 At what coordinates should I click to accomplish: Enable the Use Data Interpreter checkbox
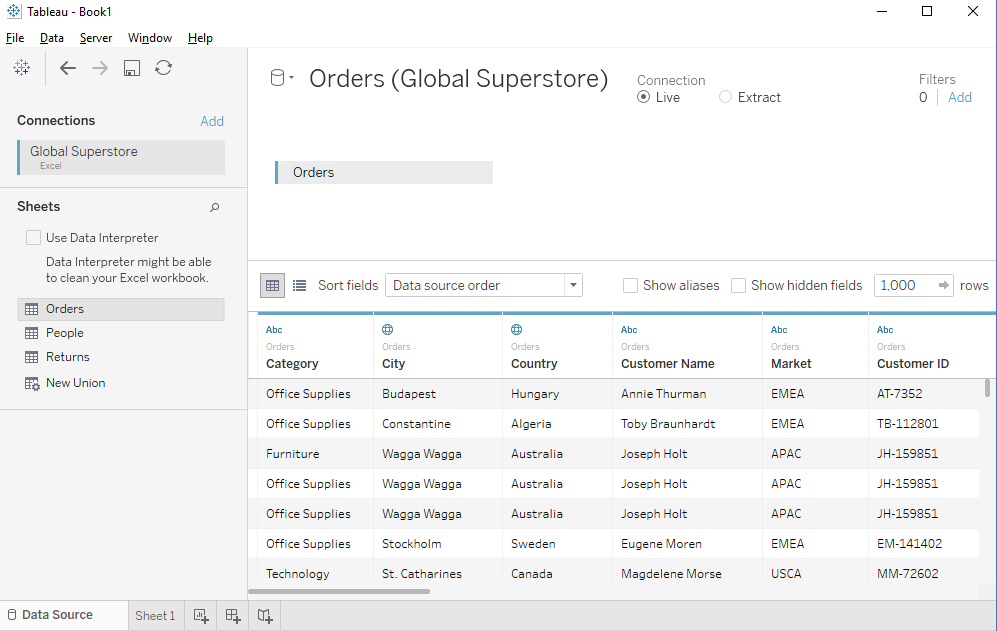click(34, 238)
